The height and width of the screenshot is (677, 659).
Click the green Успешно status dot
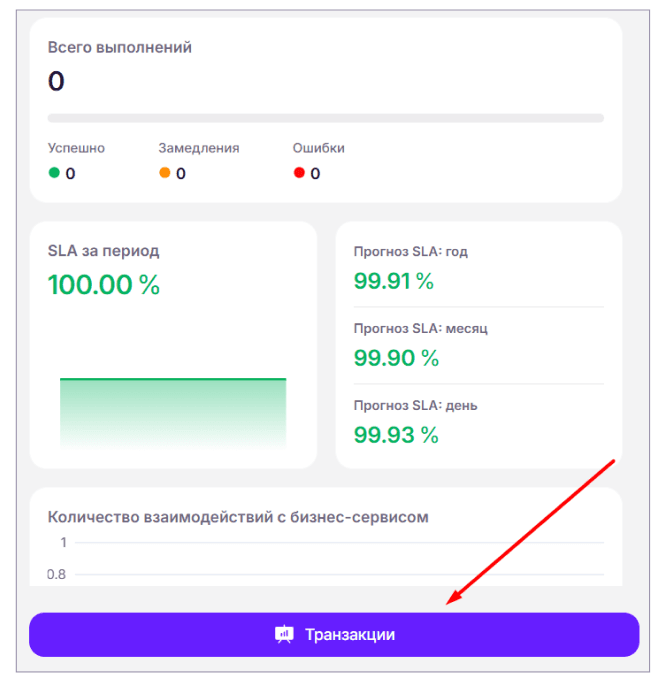[x=54, y=173]
